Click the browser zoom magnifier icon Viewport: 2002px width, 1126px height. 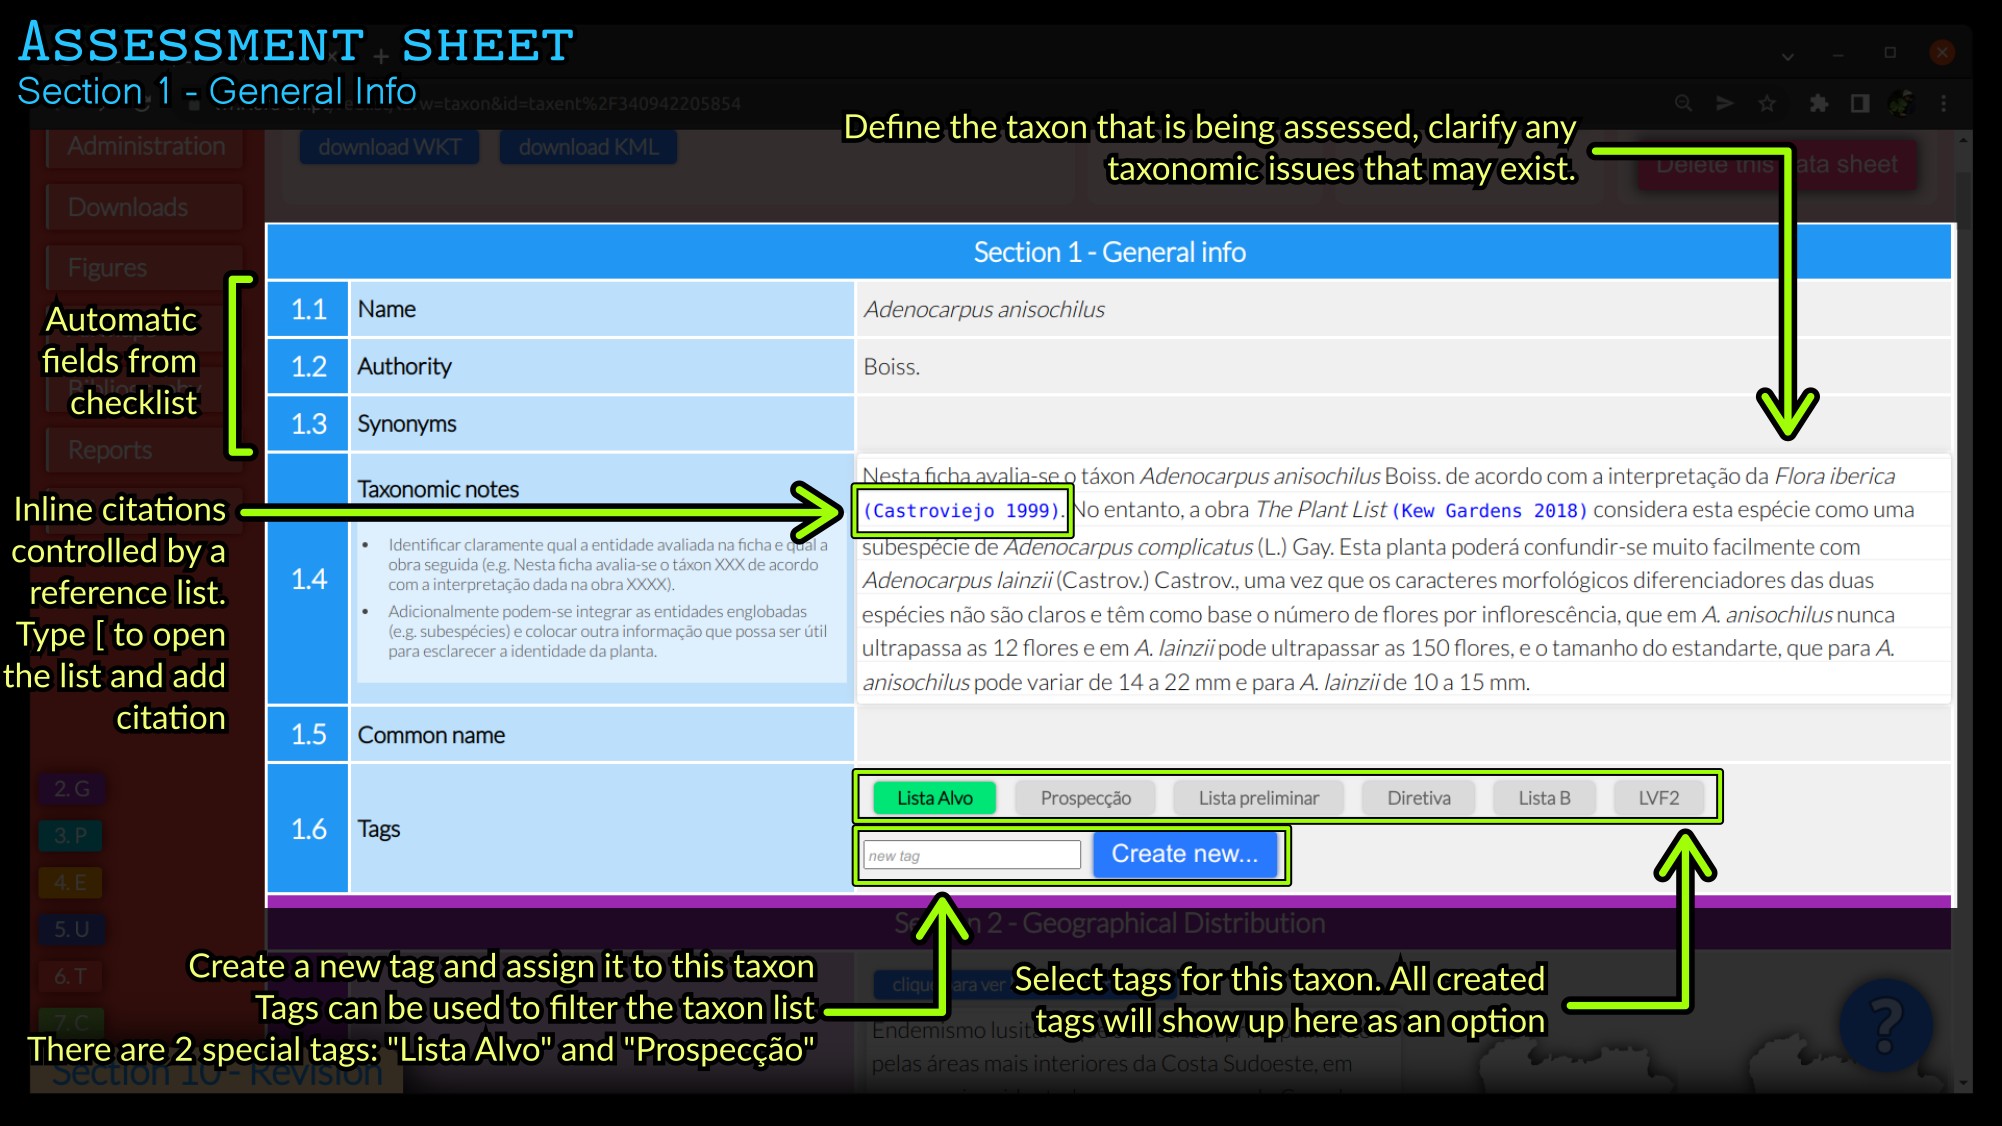point(1684,103)
